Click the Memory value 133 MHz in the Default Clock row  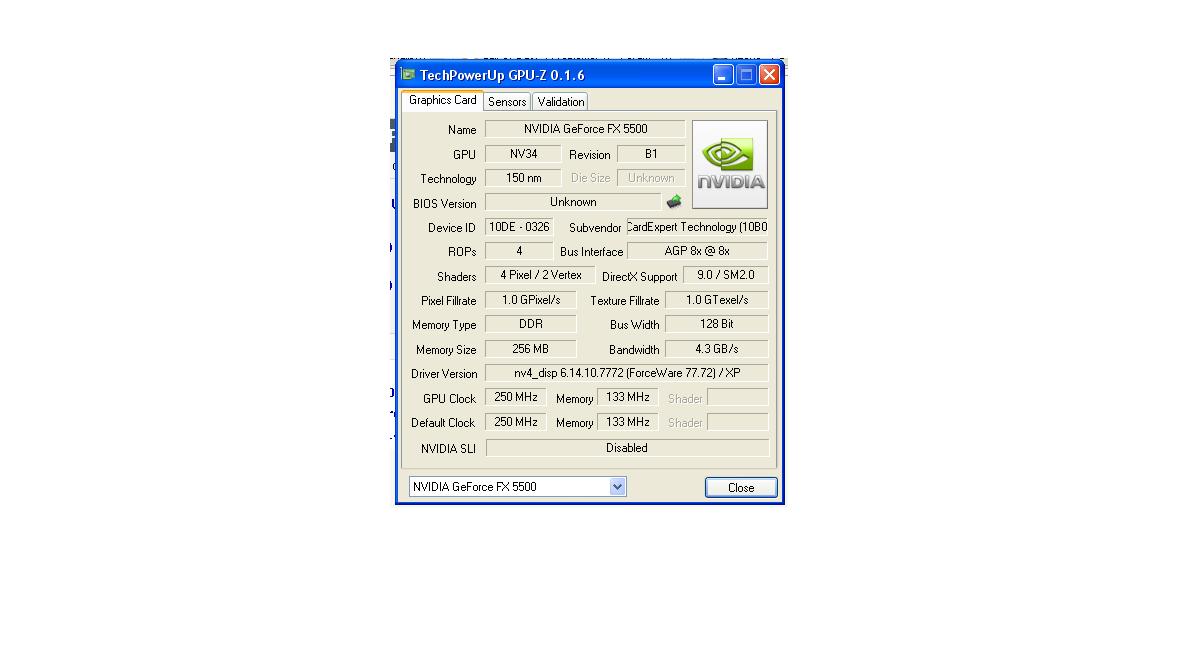(x=628, y=422)
